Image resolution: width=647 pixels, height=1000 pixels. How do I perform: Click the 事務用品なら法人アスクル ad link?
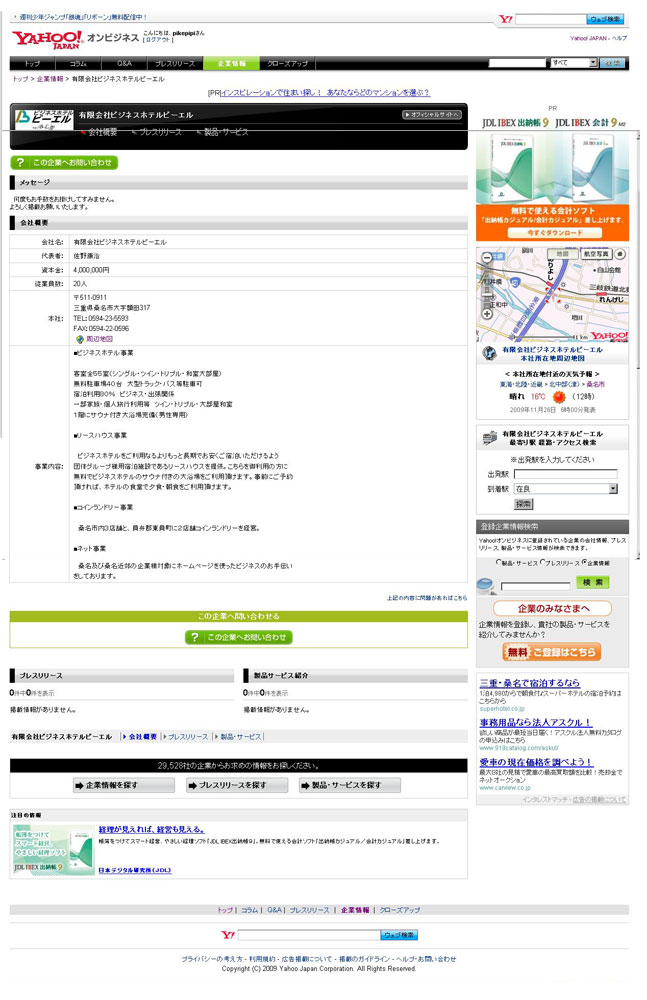536,723
